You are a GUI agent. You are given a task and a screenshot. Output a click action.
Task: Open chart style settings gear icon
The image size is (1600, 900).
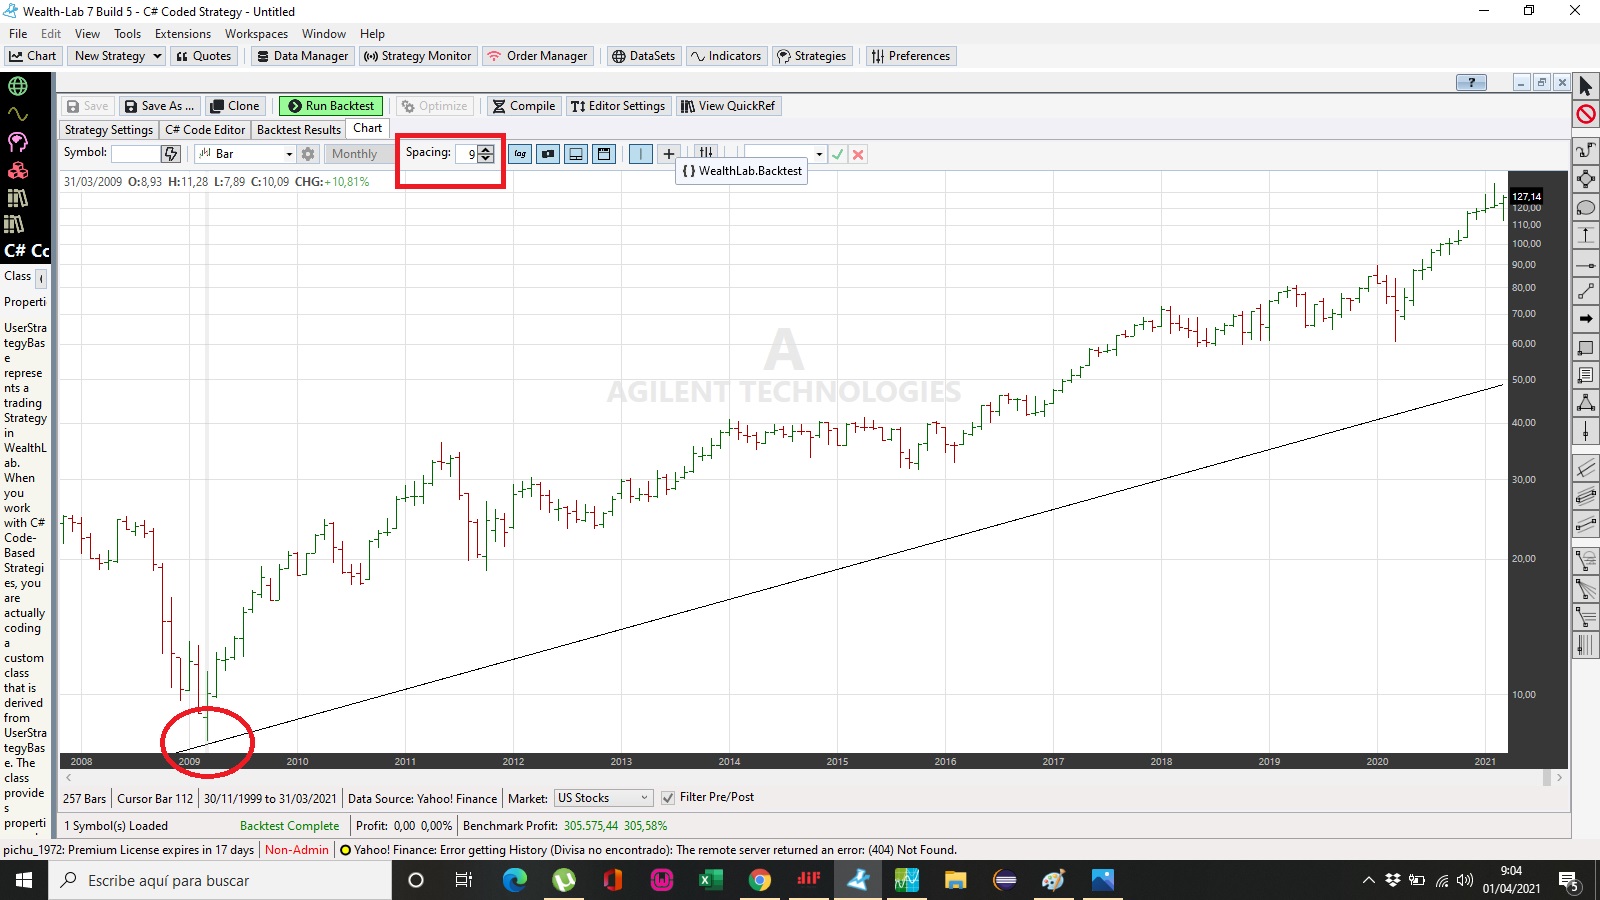pyautogui.click(x=308, y=154)
